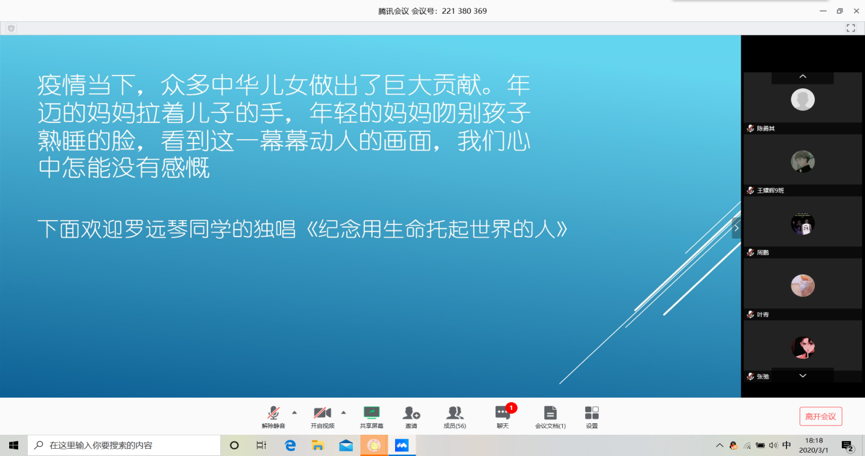Open QQ from the system tray
The height and width of the screenshot is (456, 865).
pyautogui.click(x=733, y=446)
